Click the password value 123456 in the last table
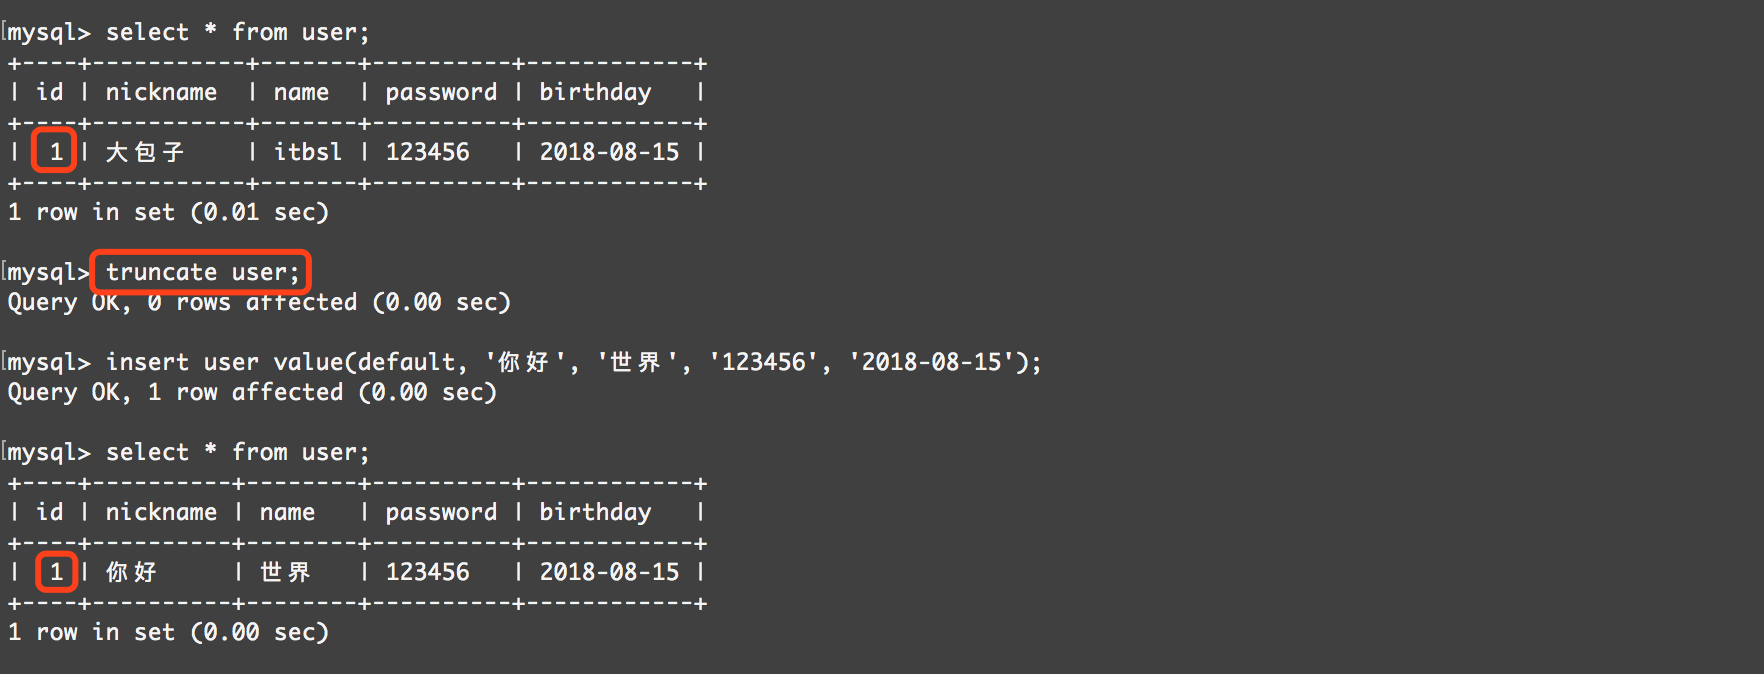The width and height of the screenshot is (1764, 674). point(427,572)
